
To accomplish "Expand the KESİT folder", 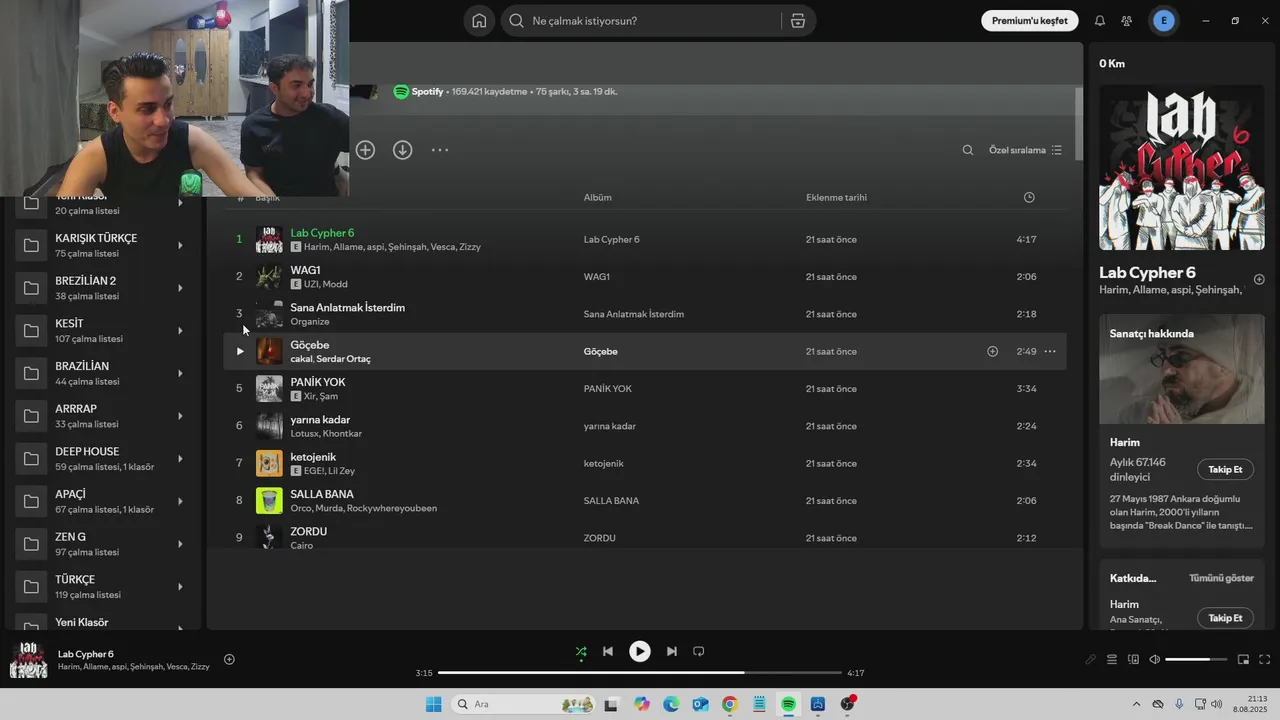I will click(x=180, y=331).
